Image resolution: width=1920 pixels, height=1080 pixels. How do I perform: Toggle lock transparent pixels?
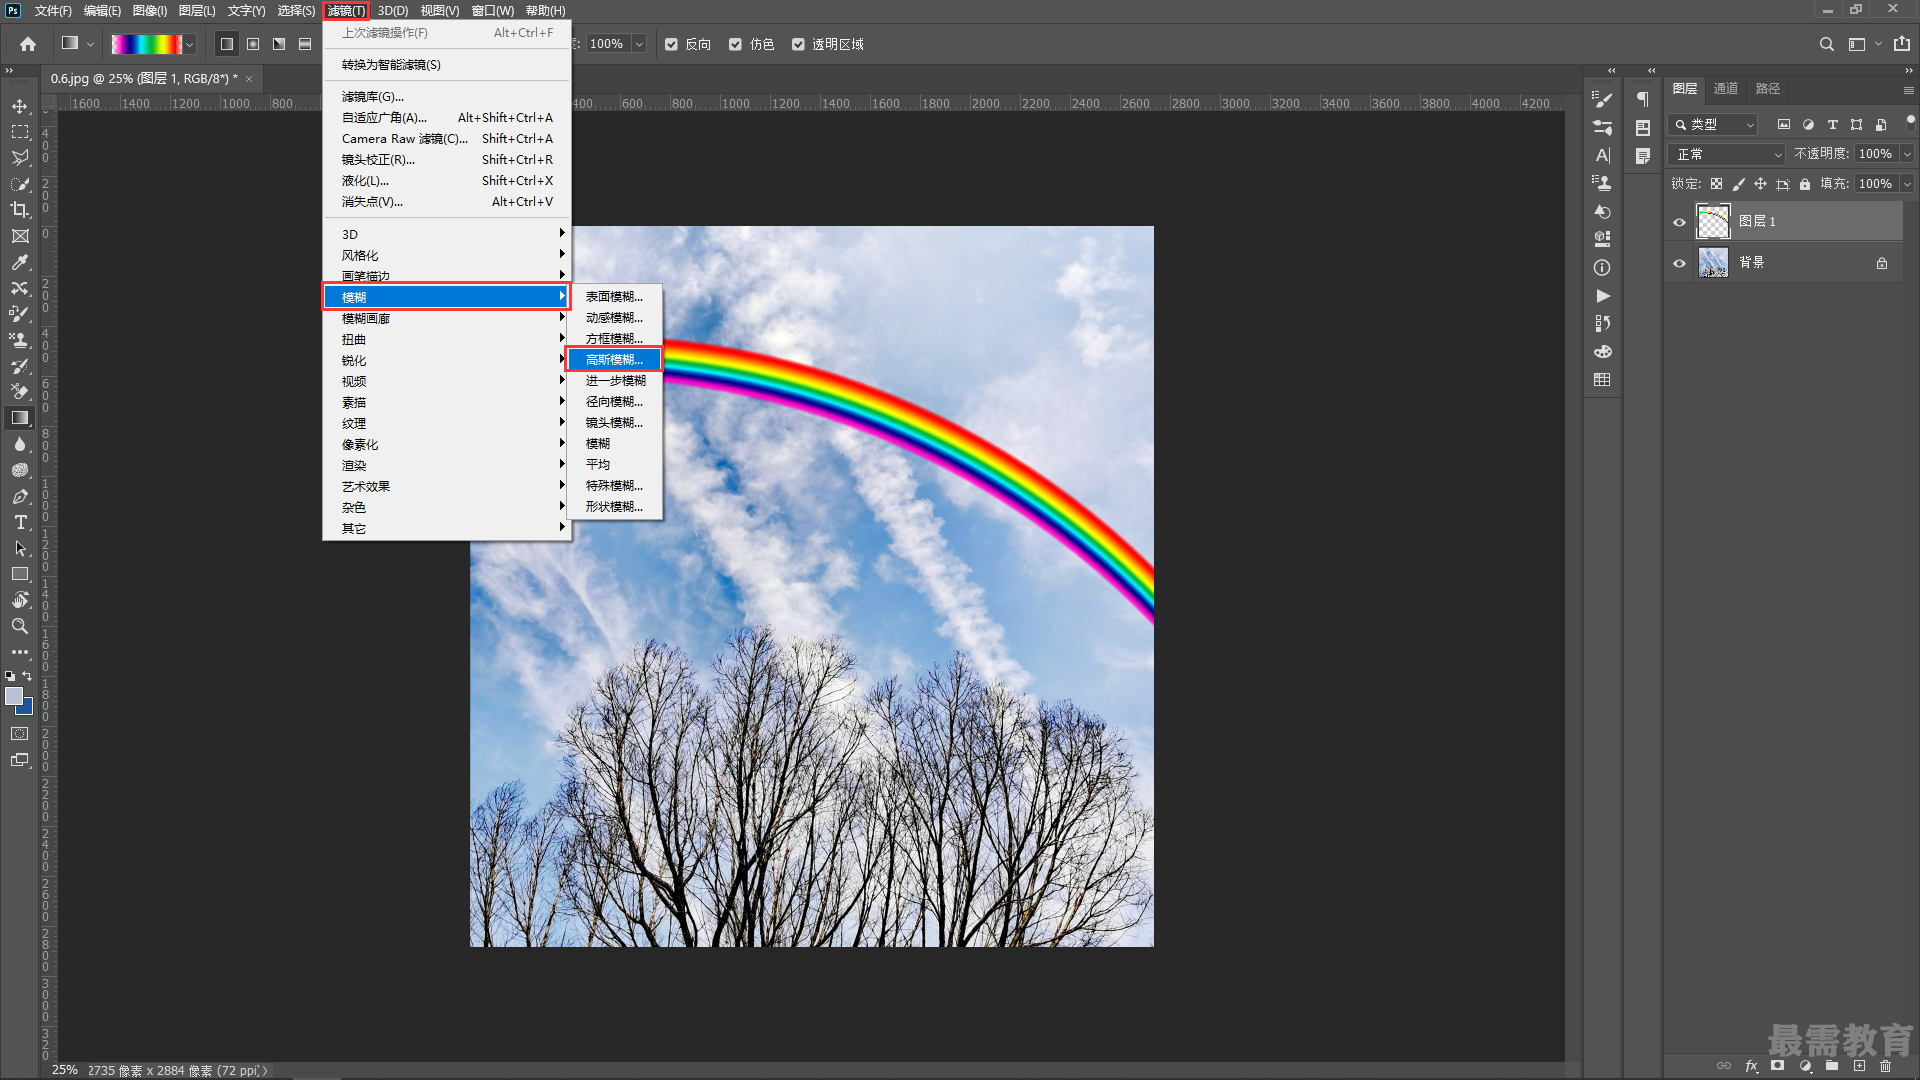click(1716, 184)
